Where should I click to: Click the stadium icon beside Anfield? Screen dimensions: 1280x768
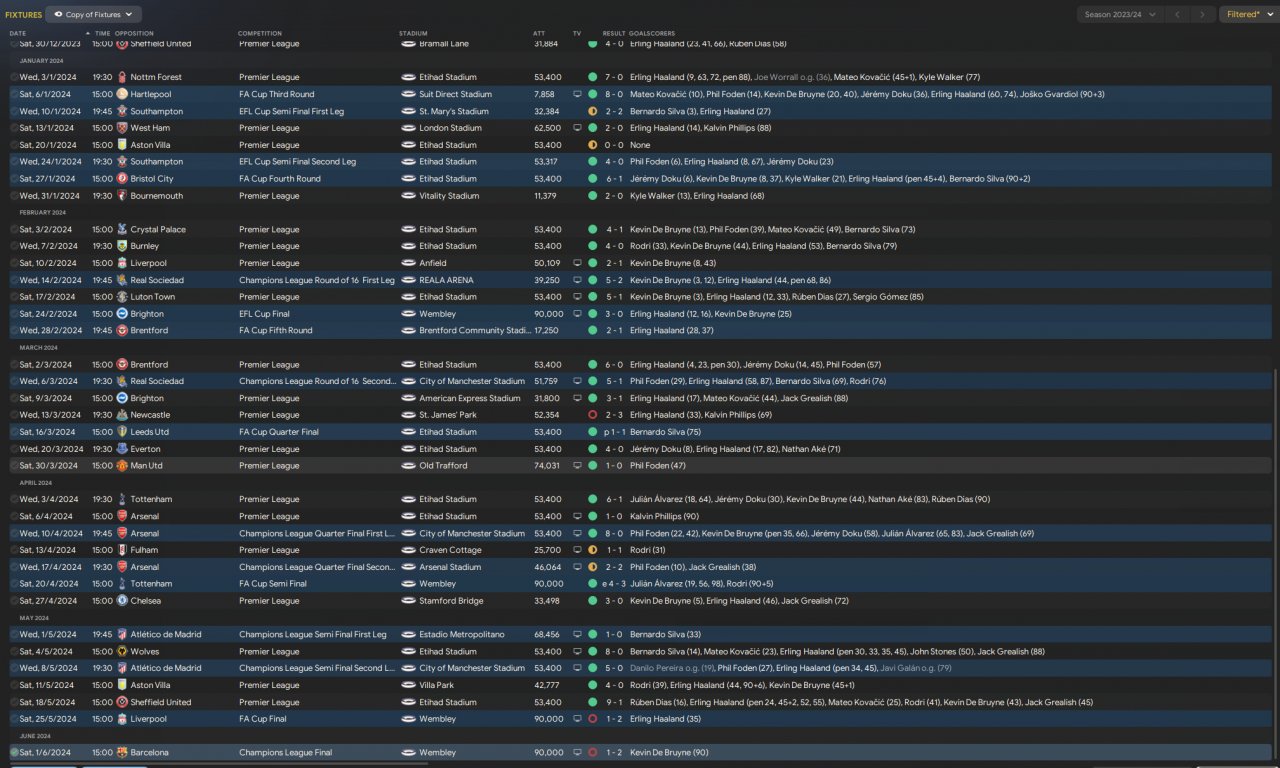pyautogui.click(x=408, y=263)
